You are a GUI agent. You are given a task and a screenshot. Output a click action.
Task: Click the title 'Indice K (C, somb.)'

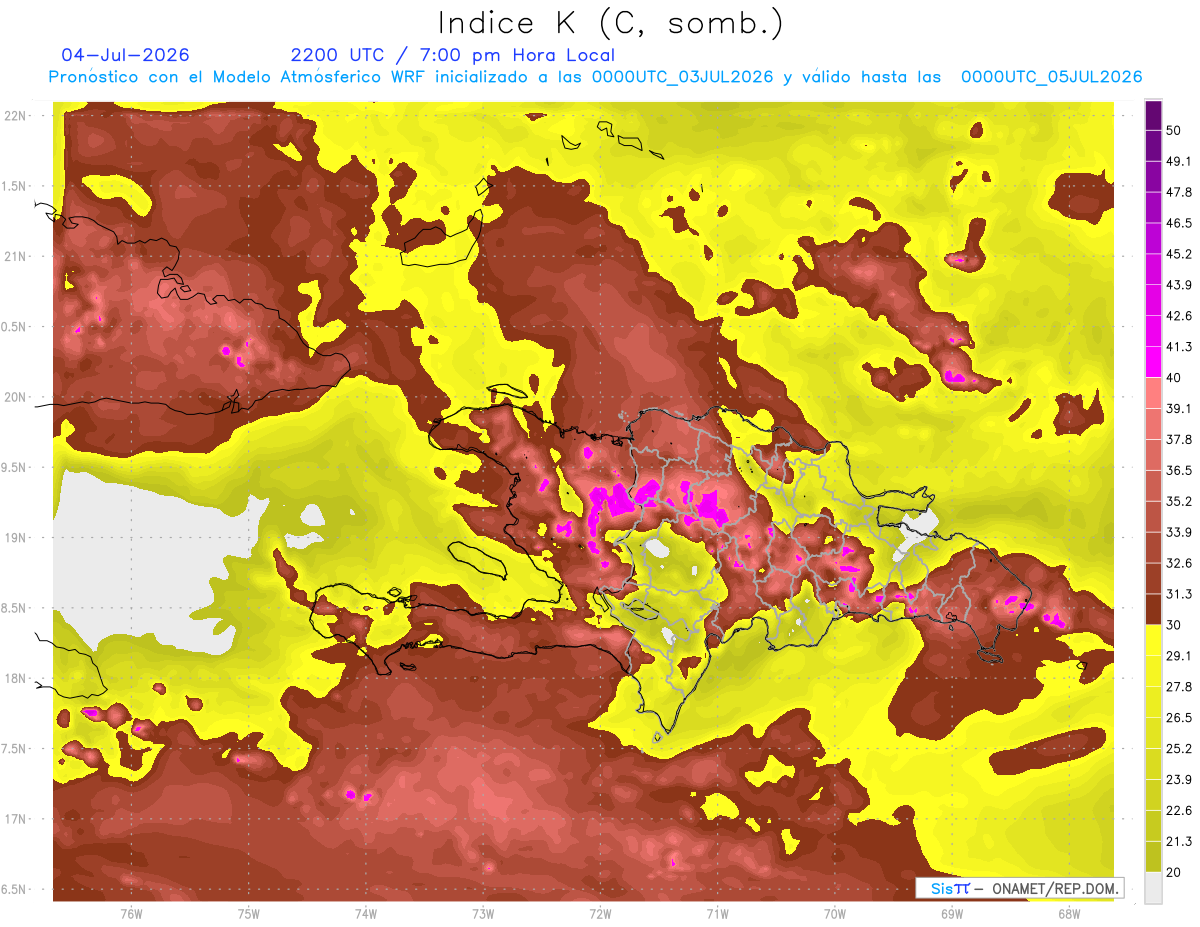point(610,23)
